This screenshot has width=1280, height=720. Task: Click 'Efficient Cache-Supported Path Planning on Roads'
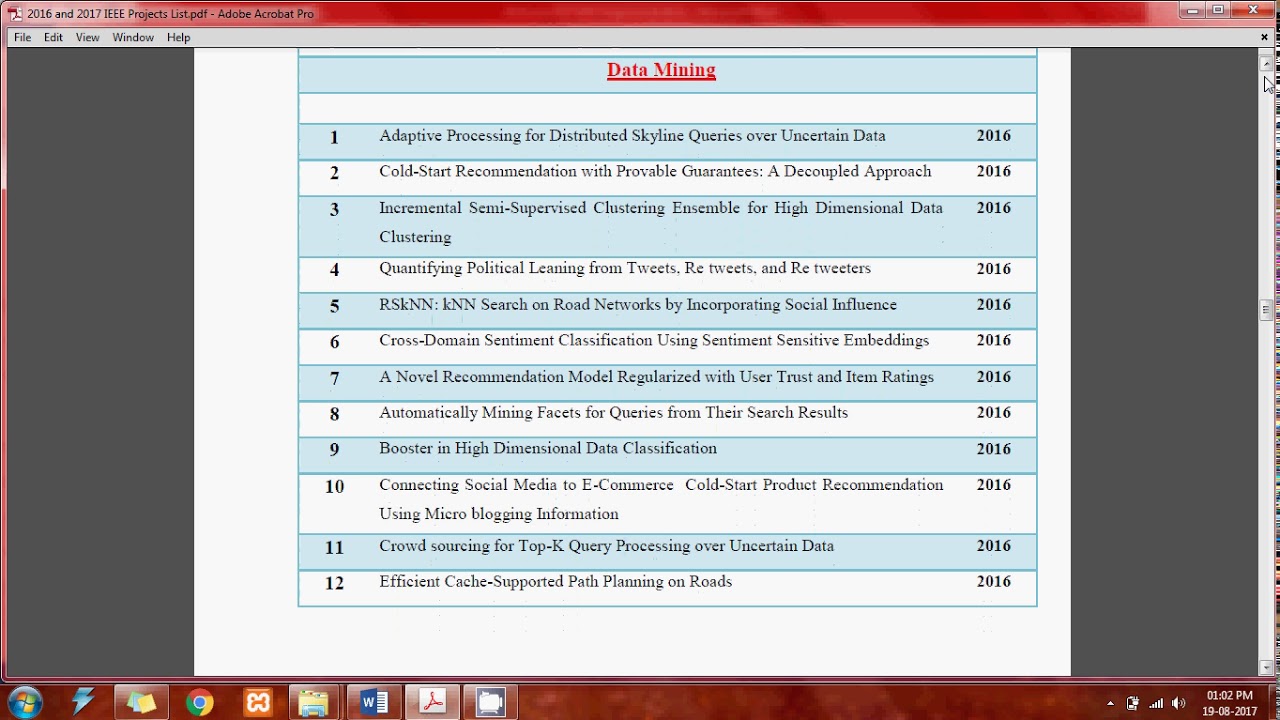[x=555, y=581]
